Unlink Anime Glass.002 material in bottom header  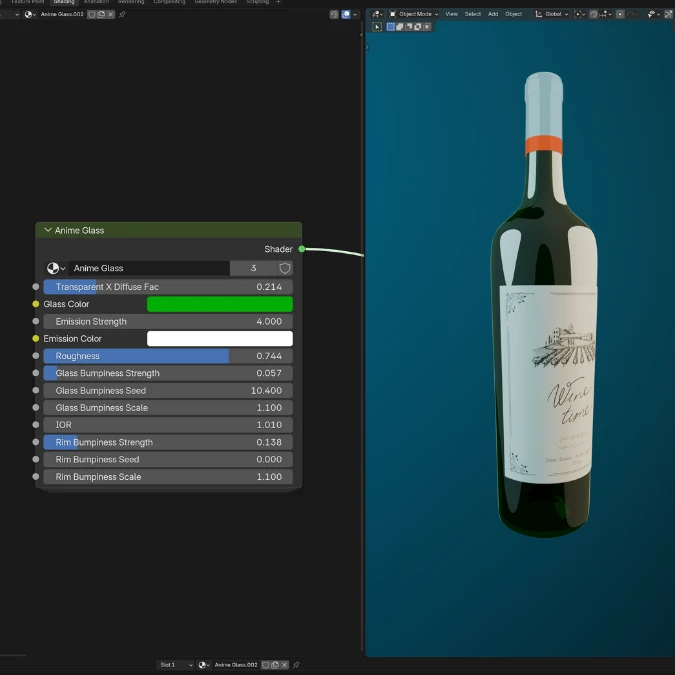point(285,665)
